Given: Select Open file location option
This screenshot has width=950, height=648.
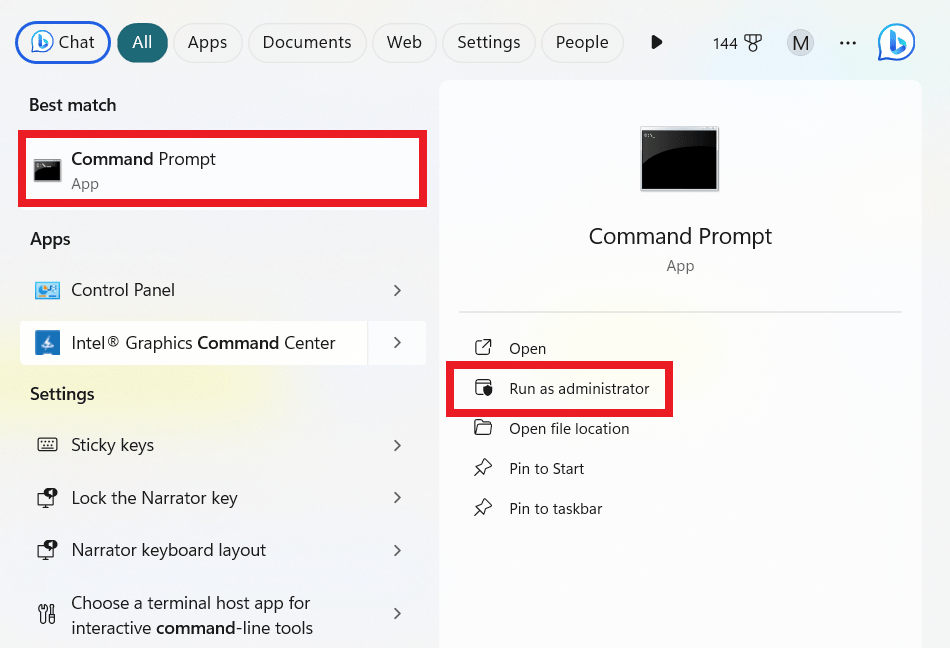Looking at the screenshot, I should pyautogui.click(x=569, y=428).
